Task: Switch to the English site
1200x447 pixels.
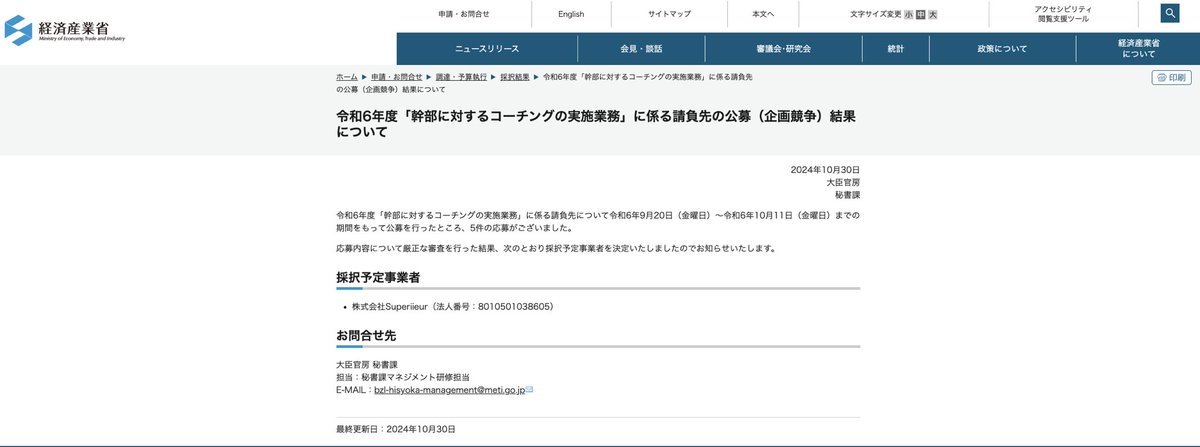Action: pyautogui.click(x=571, y=14)
